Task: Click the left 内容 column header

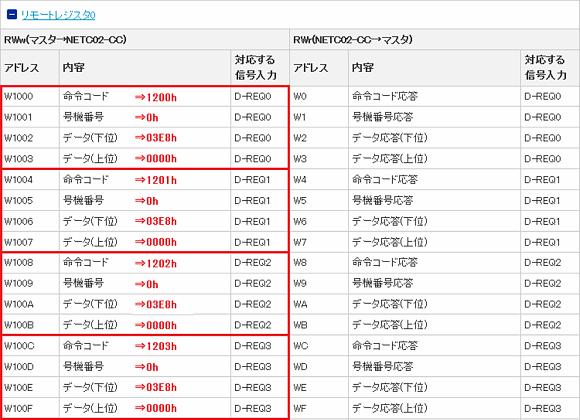Action: pyautogui.click(x=73, y=68)
